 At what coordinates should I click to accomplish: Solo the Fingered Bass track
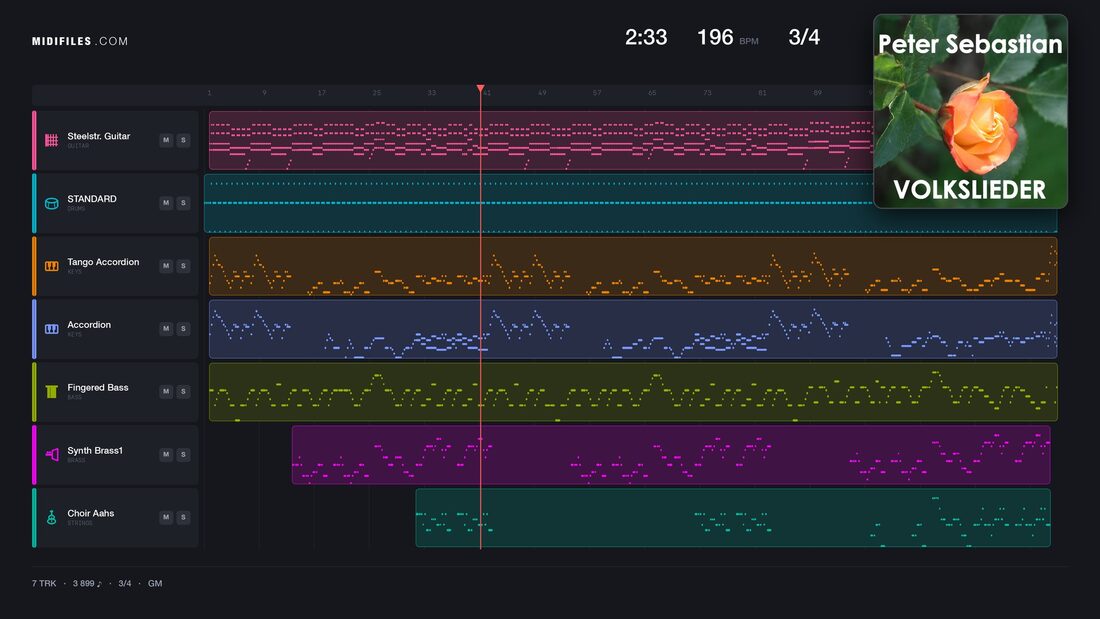(x=183, y=392)
